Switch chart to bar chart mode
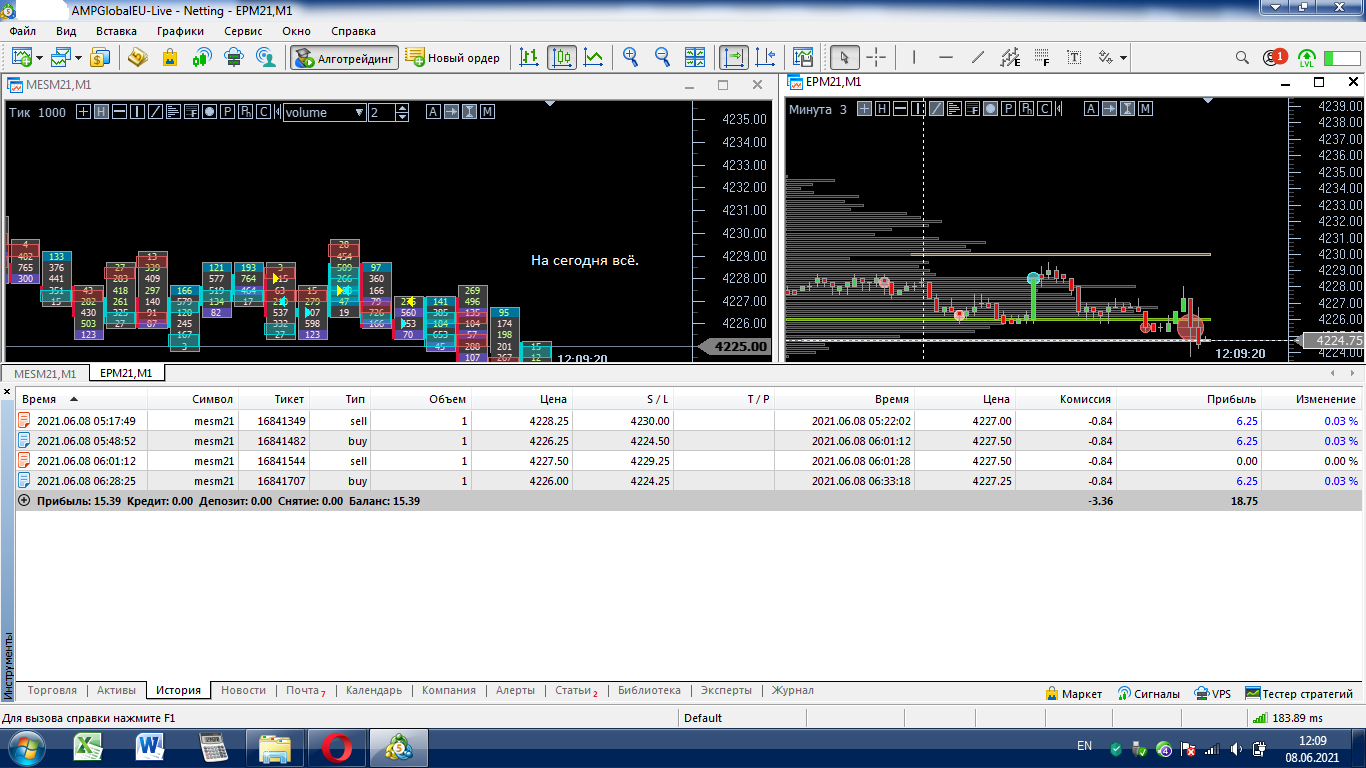This screenshot has height=768, width=1366. pos(530,57)
